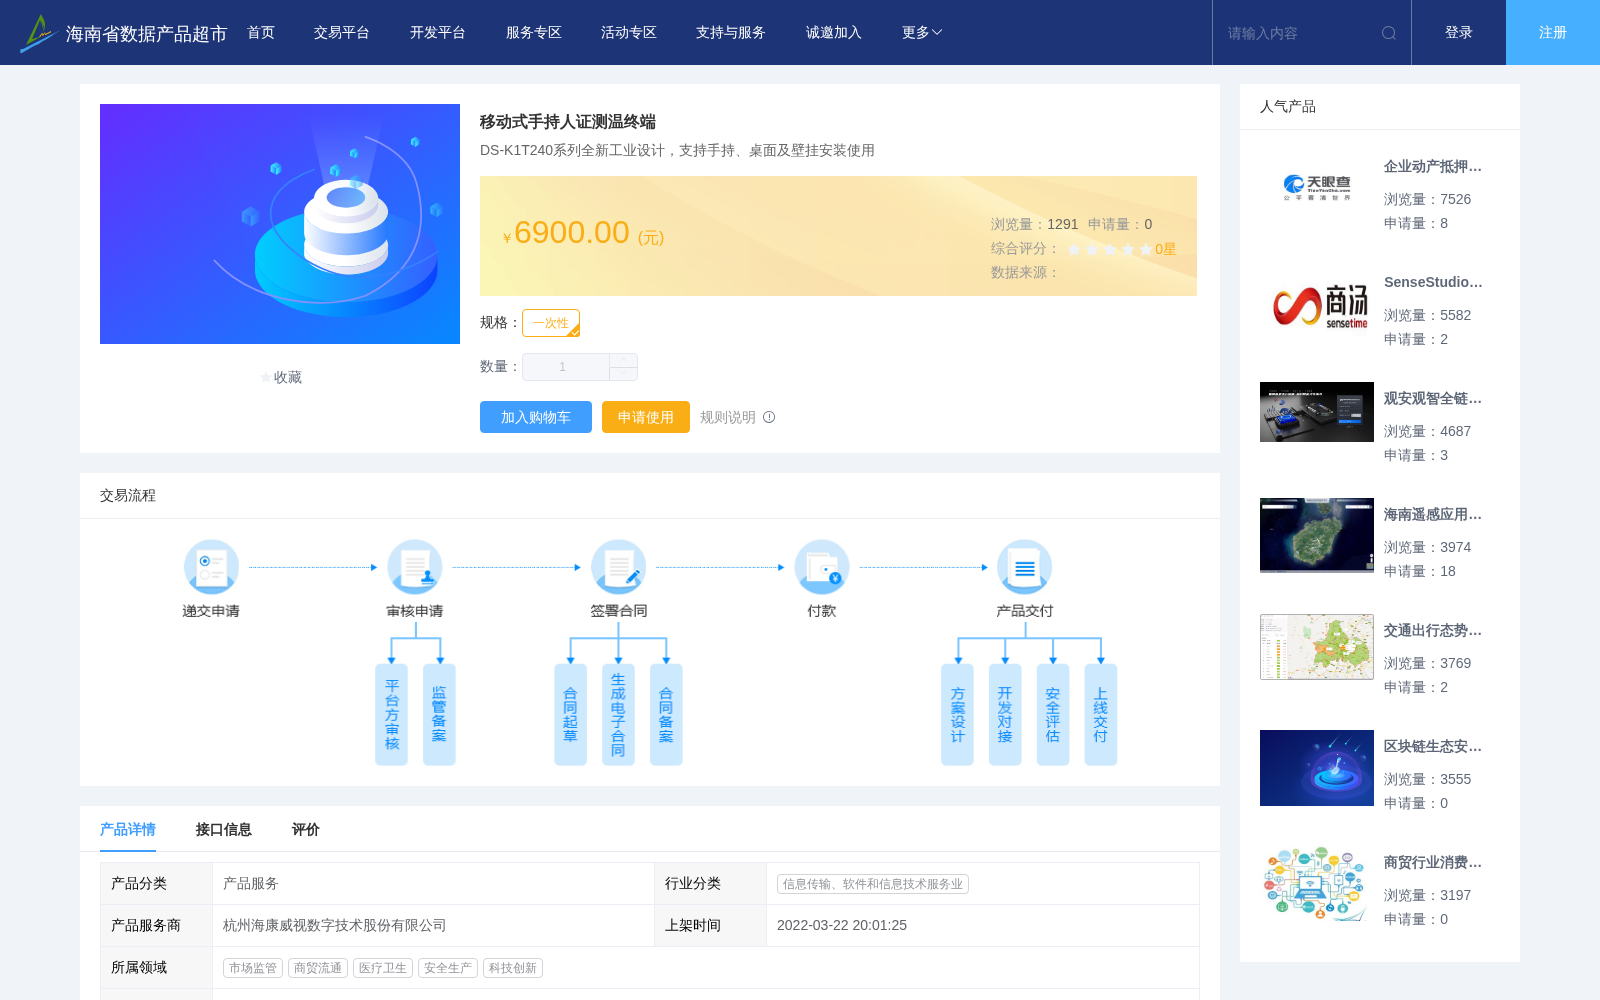The height and width of the screenshot is (1000, 1600).
Task: Click the 申请使用 button
Action: [646, 417]
